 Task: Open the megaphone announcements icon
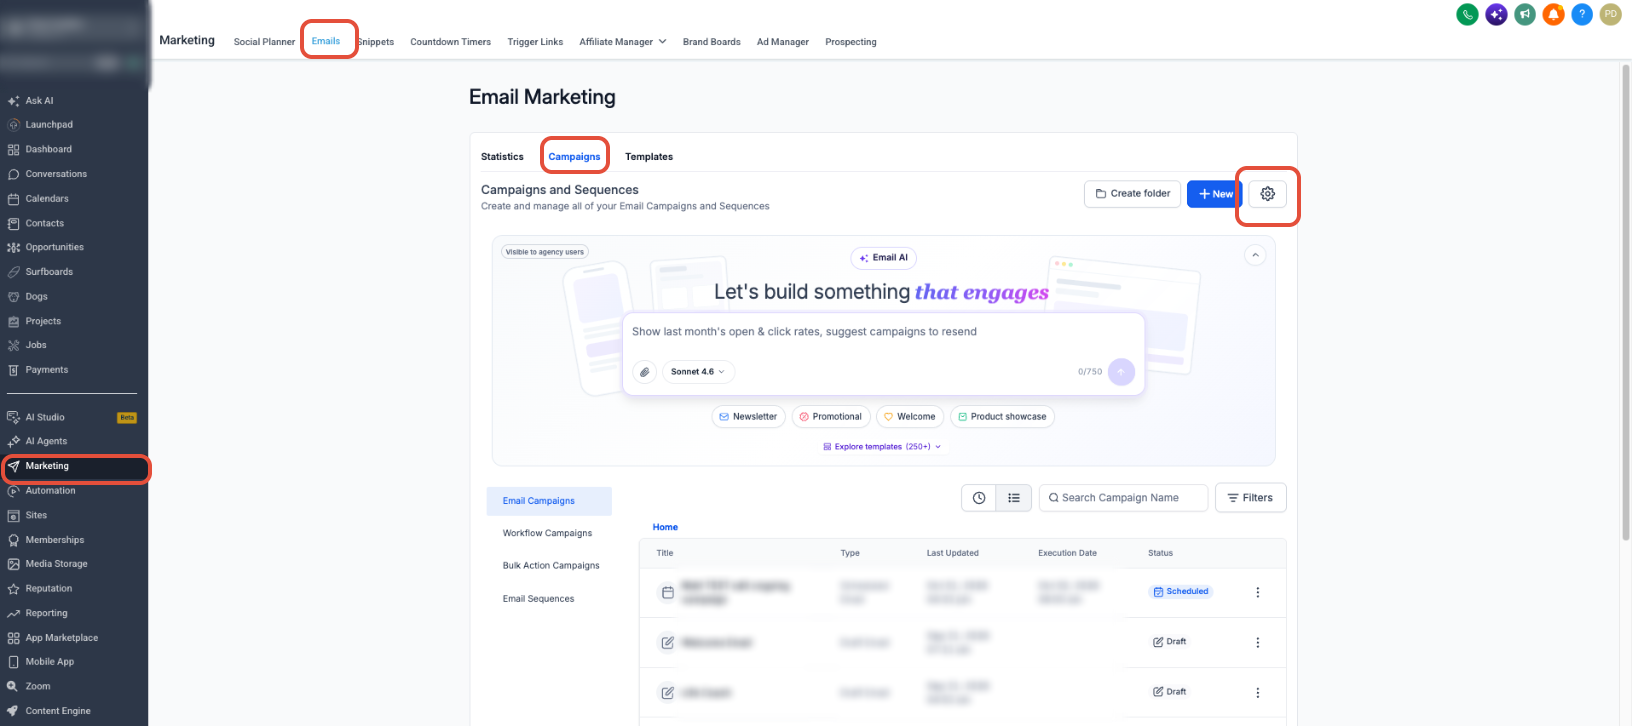(x=1525, y=14)
